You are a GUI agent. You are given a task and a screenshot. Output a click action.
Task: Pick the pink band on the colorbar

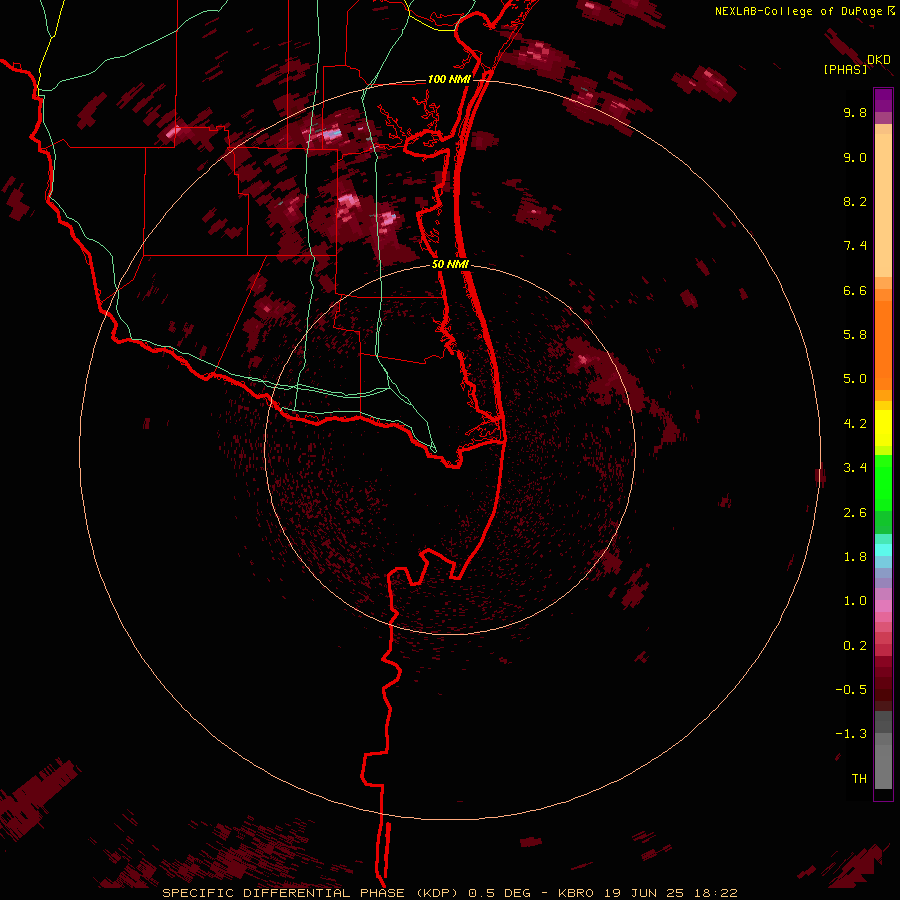[883, 606]
